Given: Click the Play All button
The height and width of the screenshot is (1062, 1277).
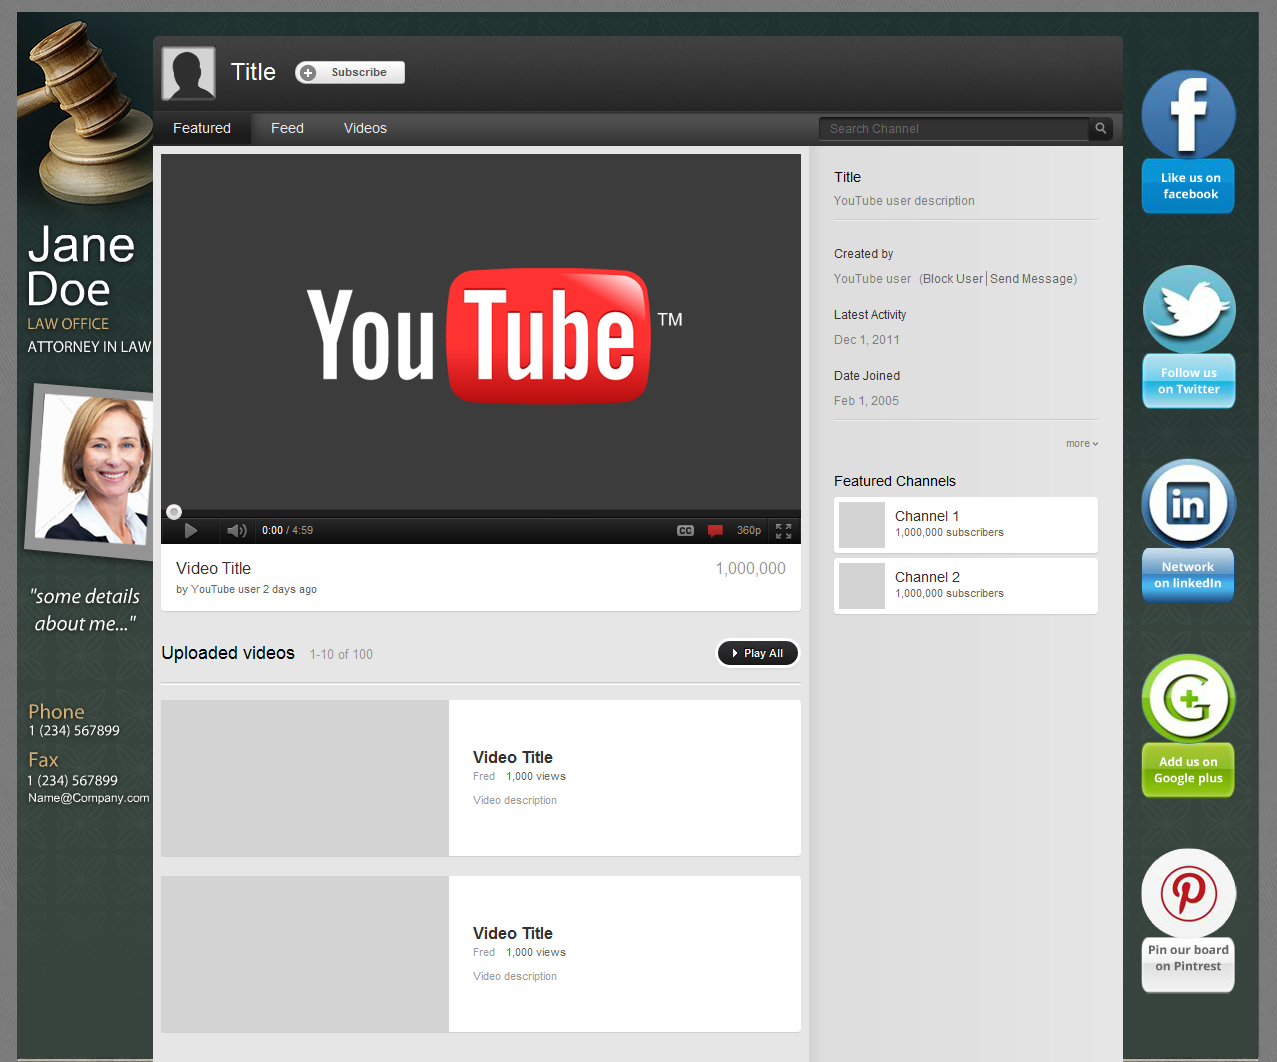Looking at the screenshot, I should click(x=758, y=653).
